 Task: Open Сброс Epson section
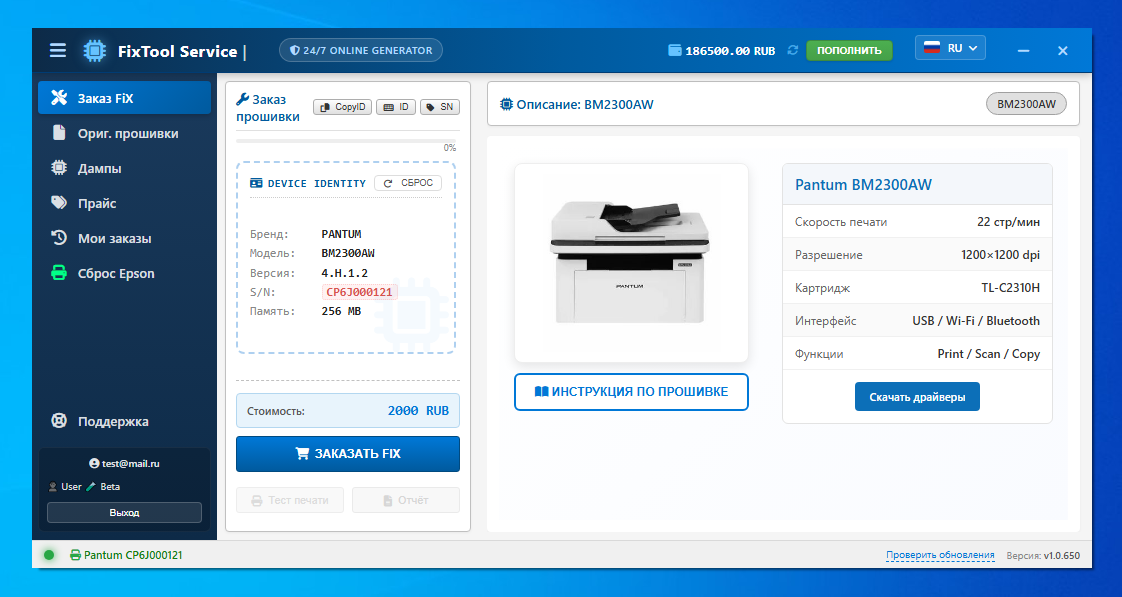click(125, 273)
